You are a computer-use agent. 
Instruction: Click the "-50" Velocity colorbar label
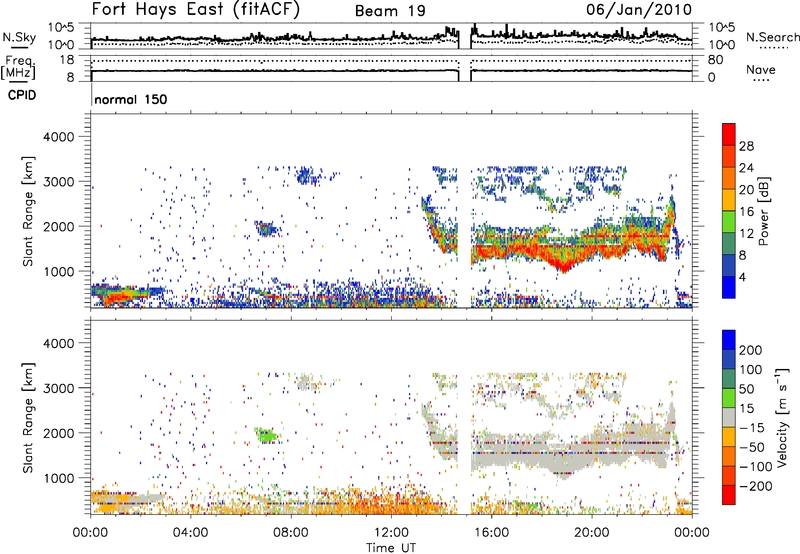pyautogui.click(x=752, y=447)
